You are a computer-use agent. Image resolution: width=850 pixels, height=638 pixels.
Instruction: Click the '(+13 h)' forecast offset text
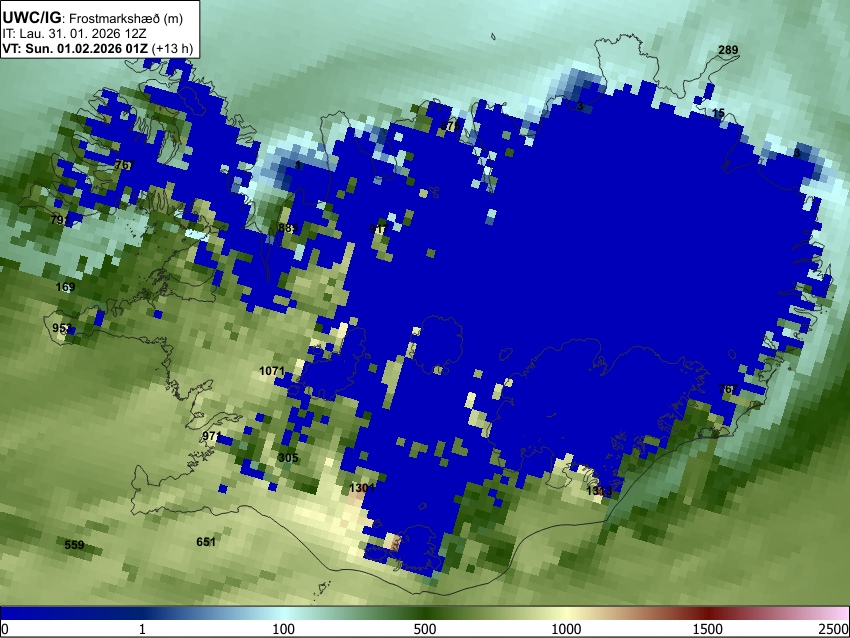tap(172, 48)
